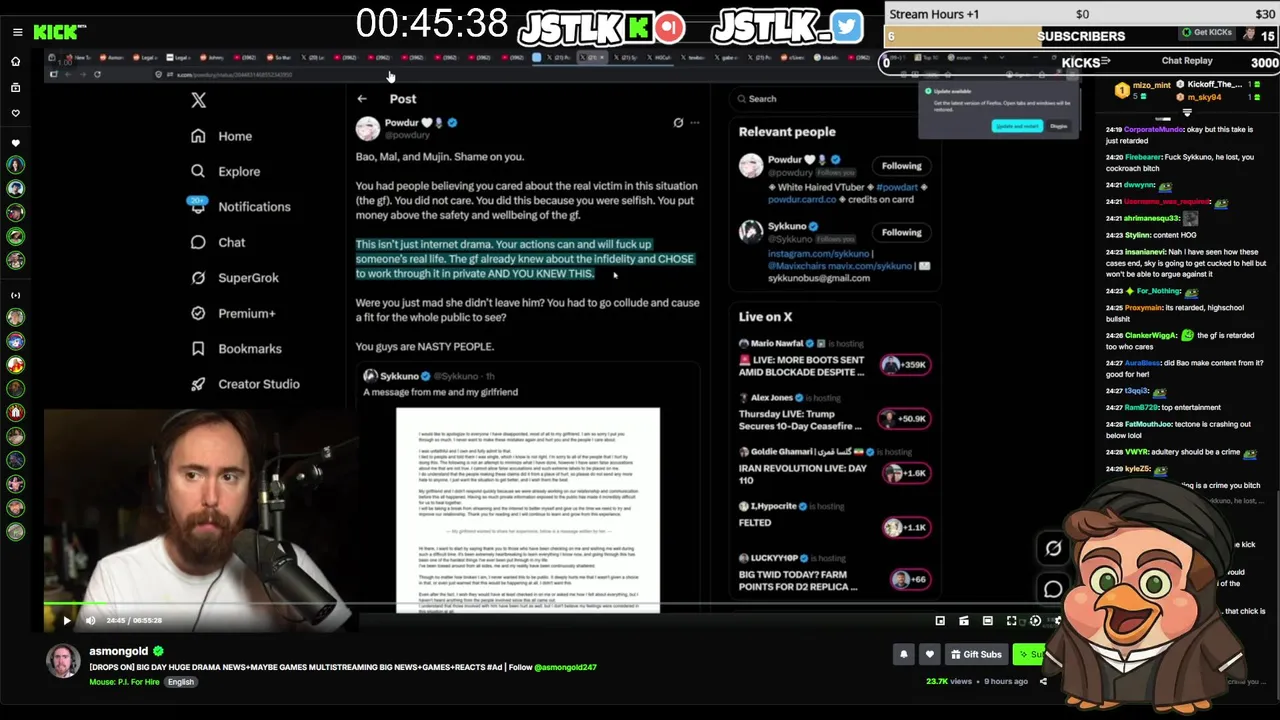
Task: Toggle theater mode in video player
Action: tap(988, 621)
